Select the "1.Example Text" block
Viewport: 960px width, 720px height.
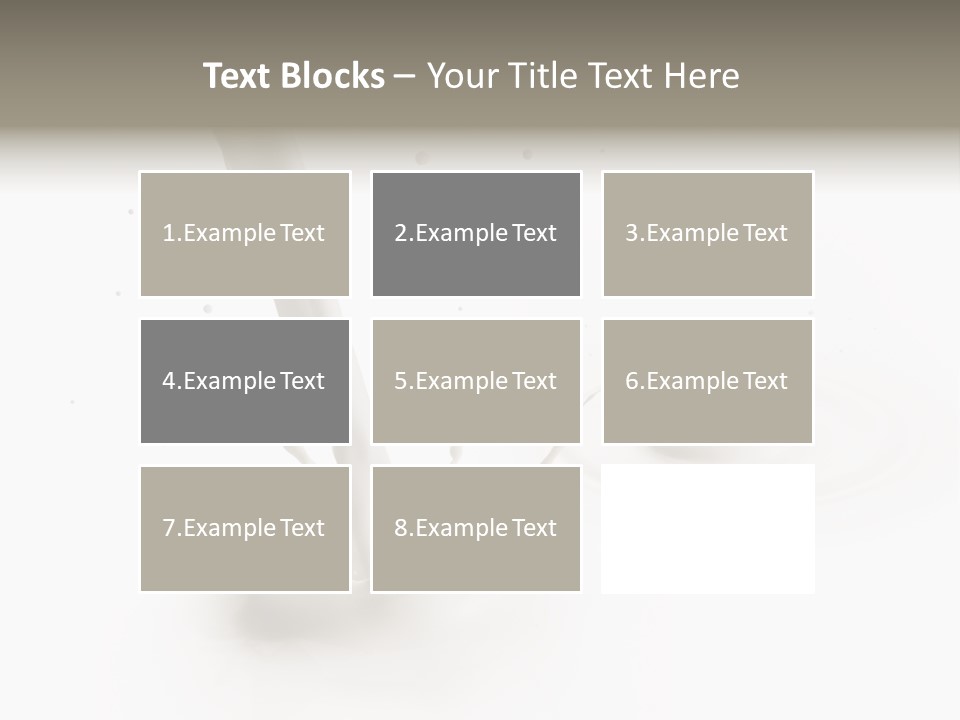(x=245, y=234)
